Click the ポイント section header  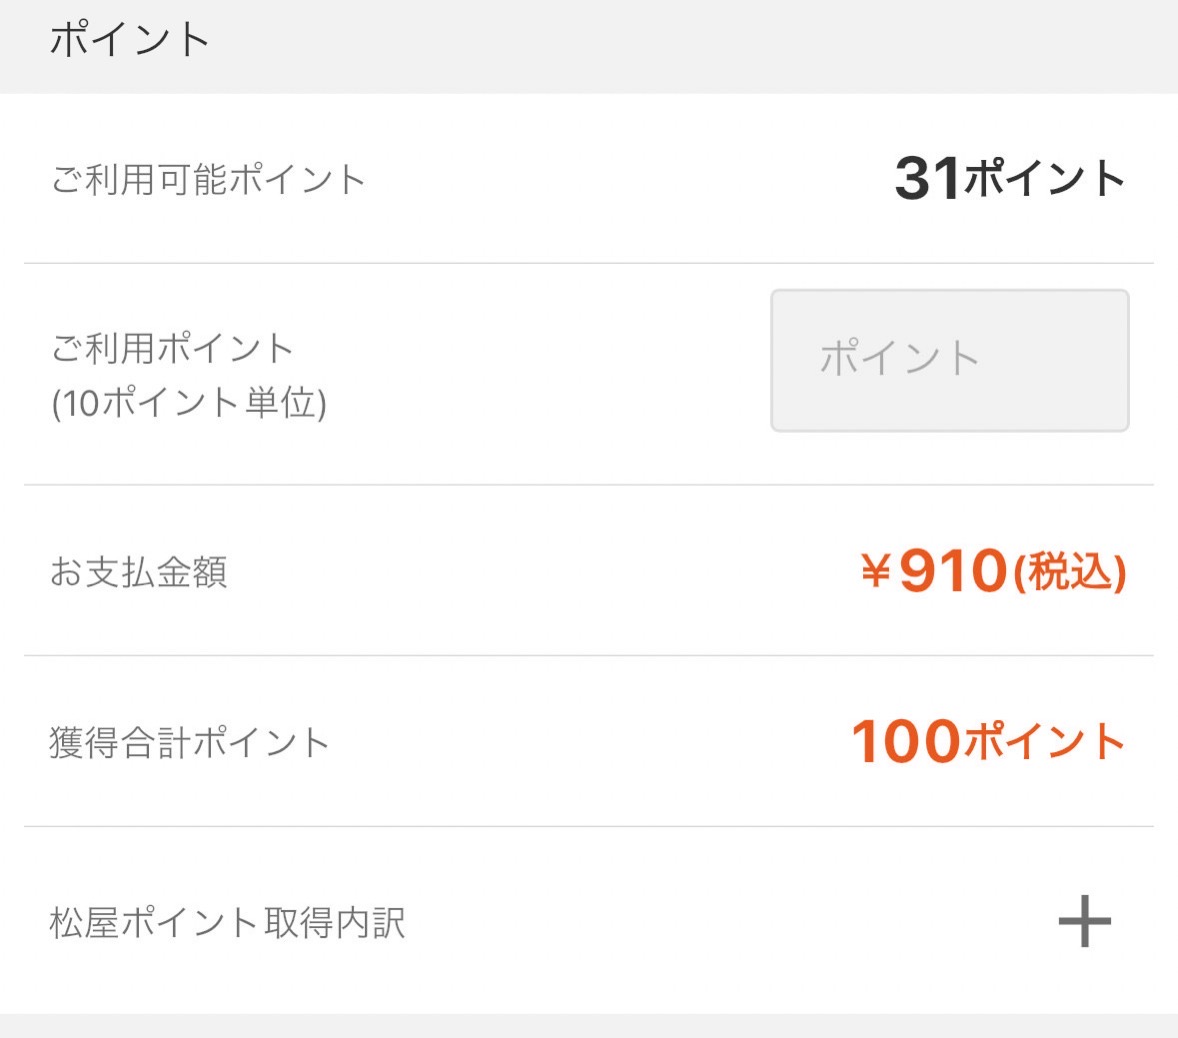tap(129, 39)
